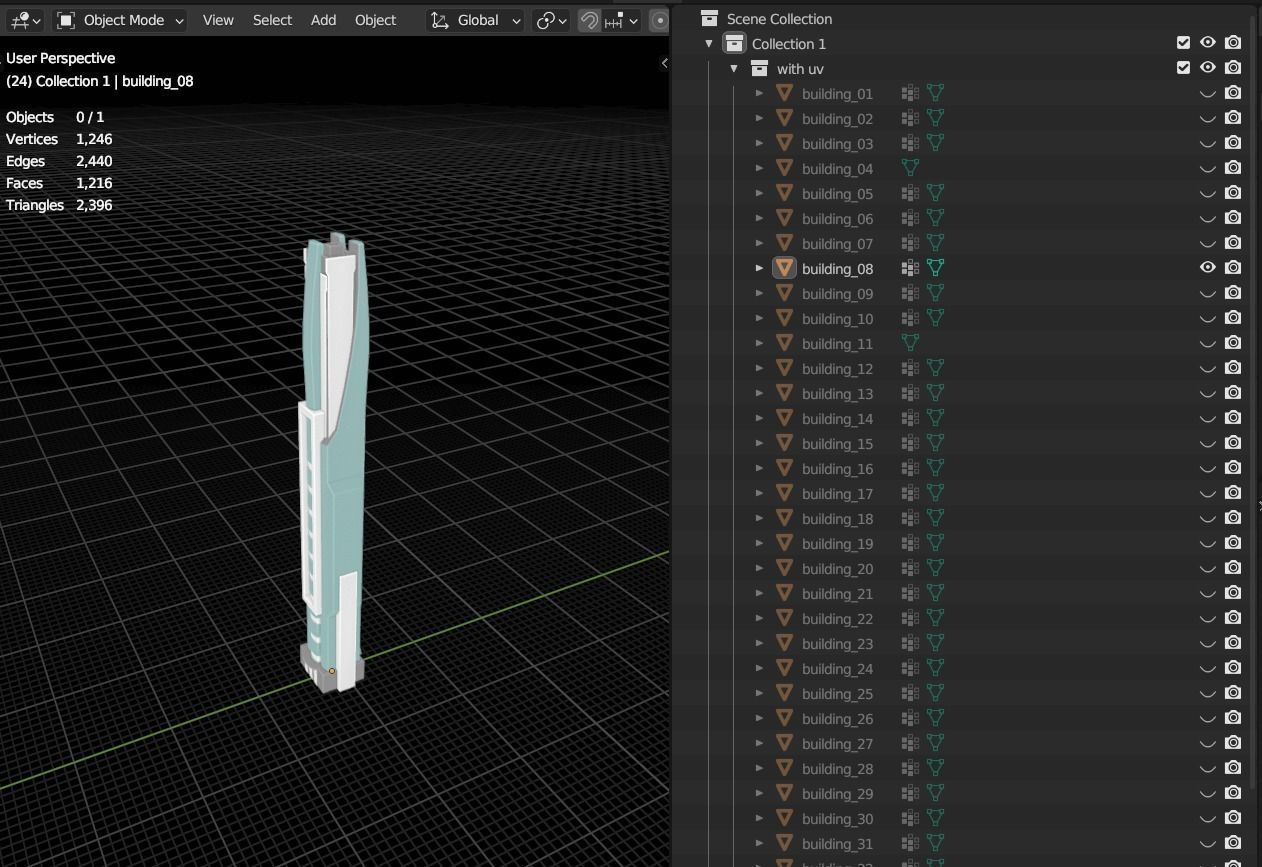Click building_25 vertex groups icon

910,693
